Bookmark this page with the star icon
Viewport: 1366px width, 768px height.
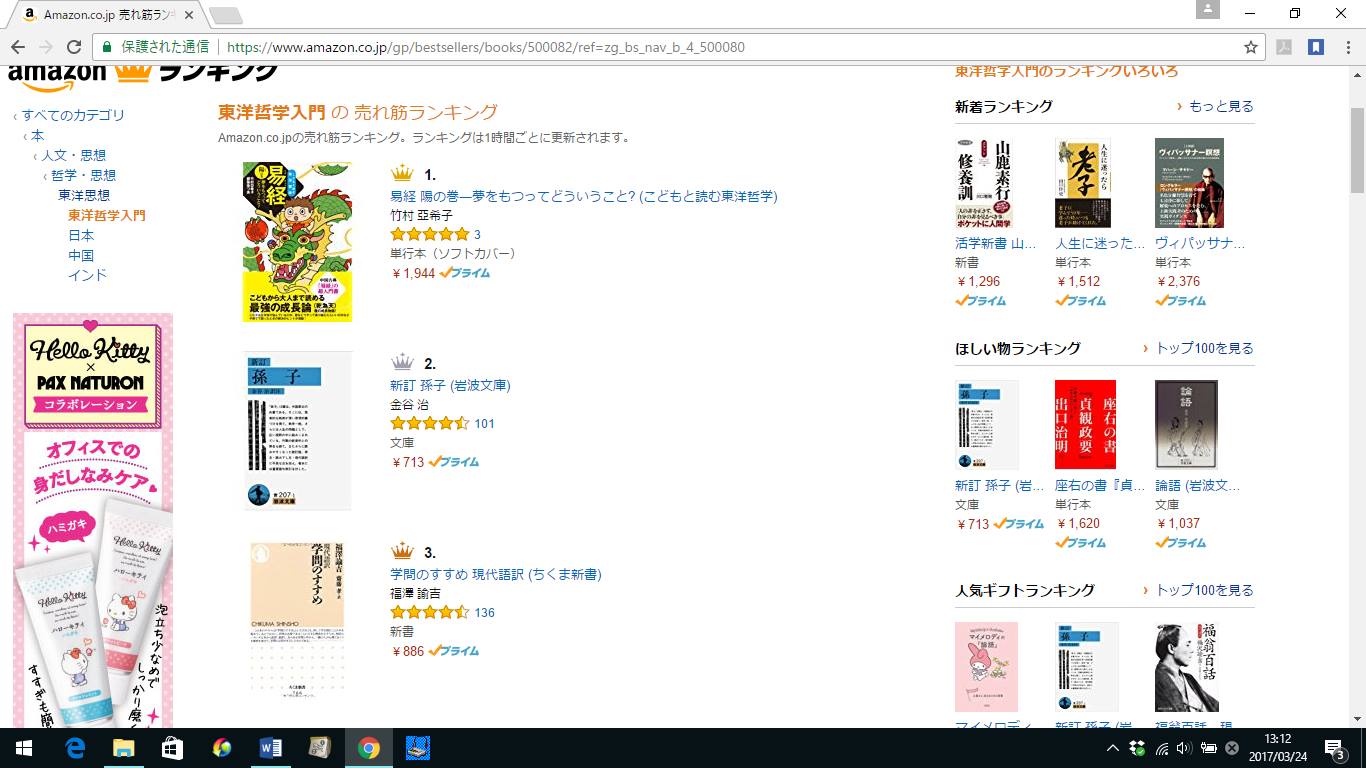tap(1250, 47)
